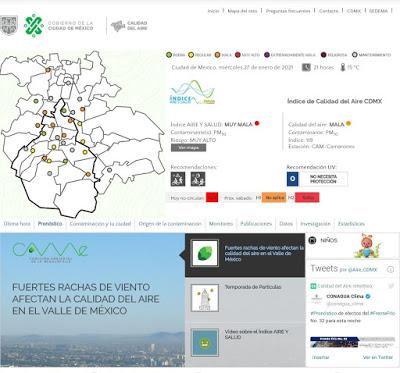
Task: Click the Insertar link under tweets
Action: point(321,357)
